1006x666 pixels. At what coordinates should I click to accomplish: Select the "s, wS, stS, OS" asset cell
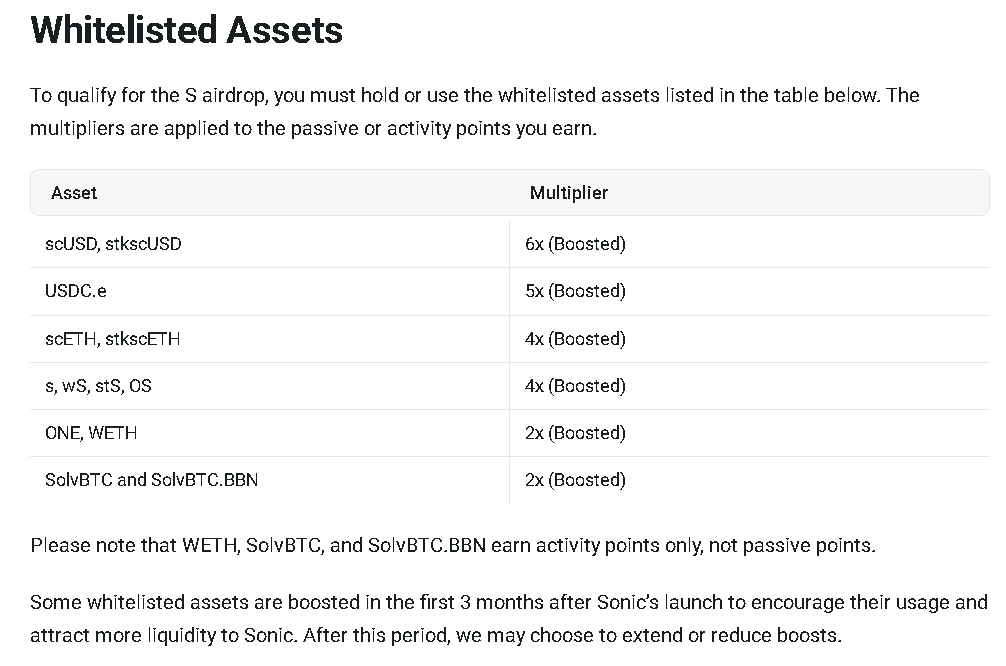pos(98,386)
